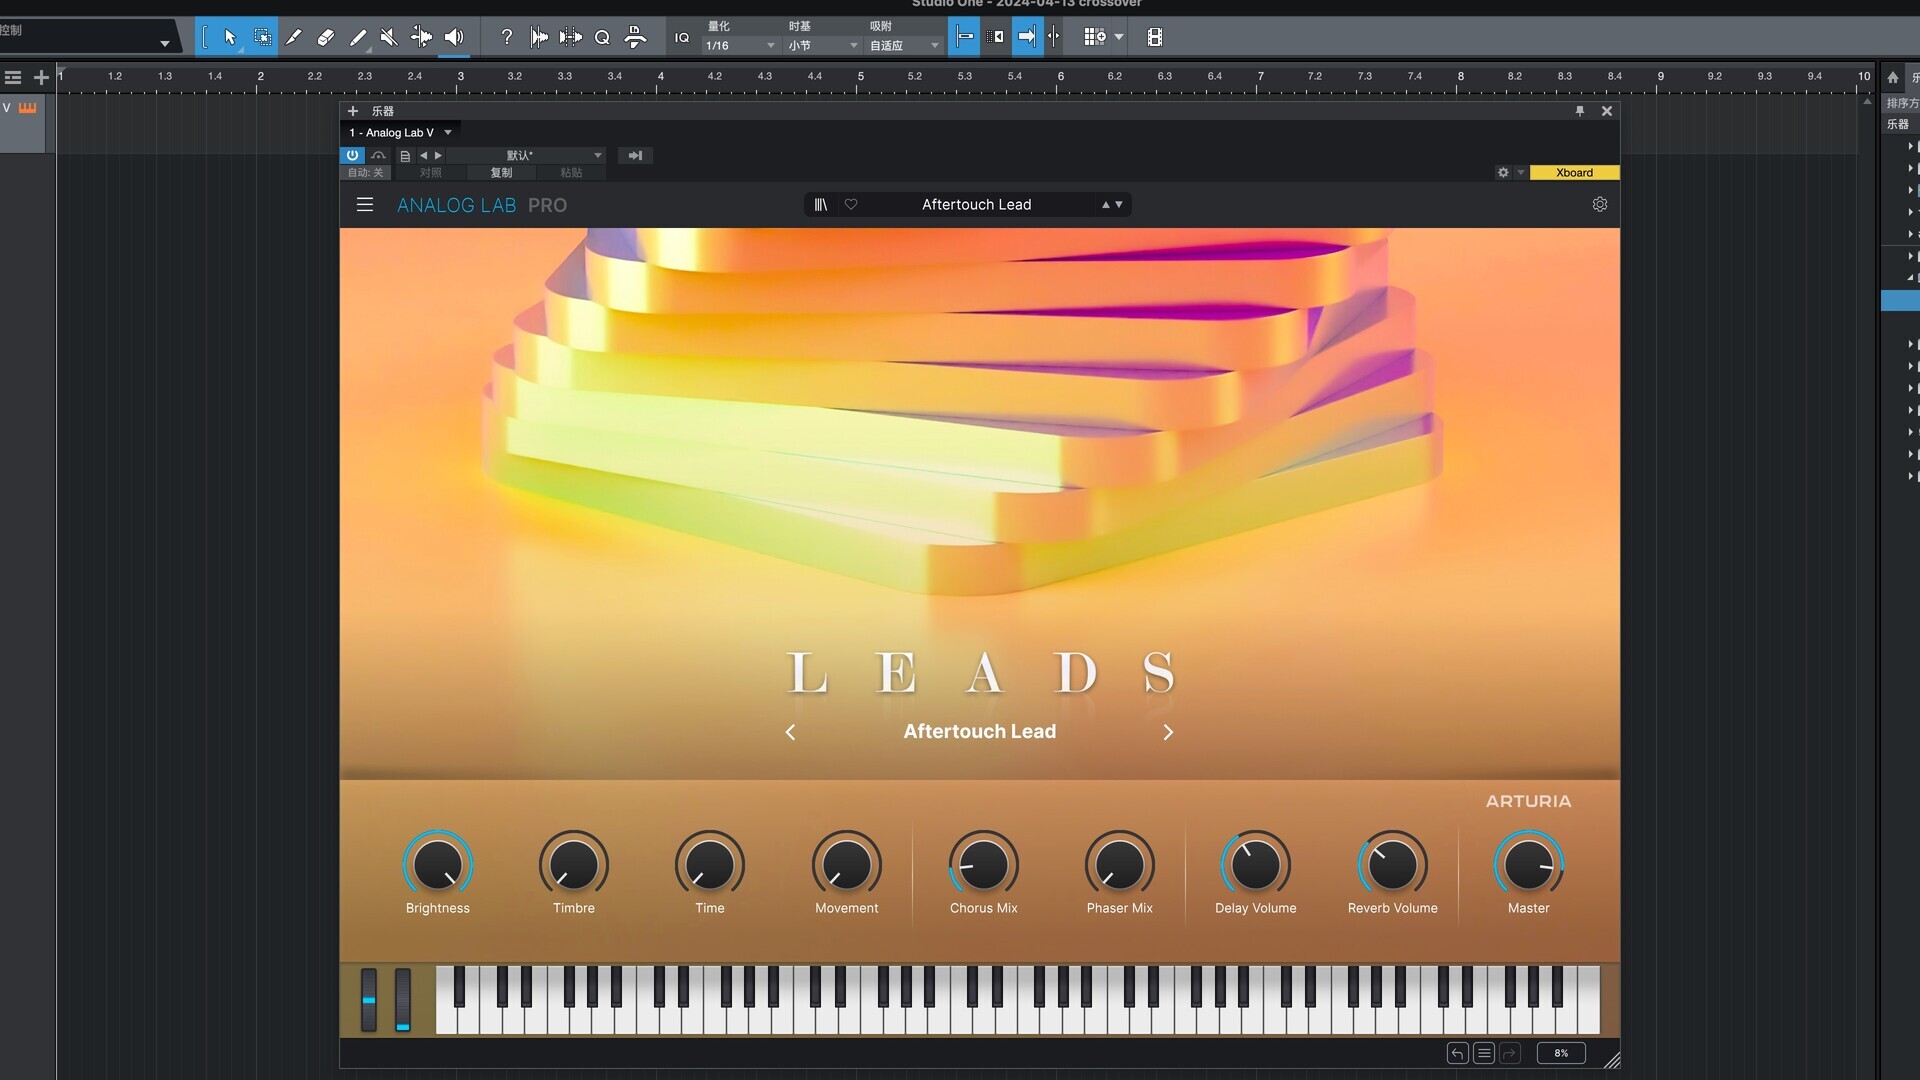Open the top-left 控制 dropdown arrow
Viewport: 1920px width, 1080px height.
tap(164, 43)
